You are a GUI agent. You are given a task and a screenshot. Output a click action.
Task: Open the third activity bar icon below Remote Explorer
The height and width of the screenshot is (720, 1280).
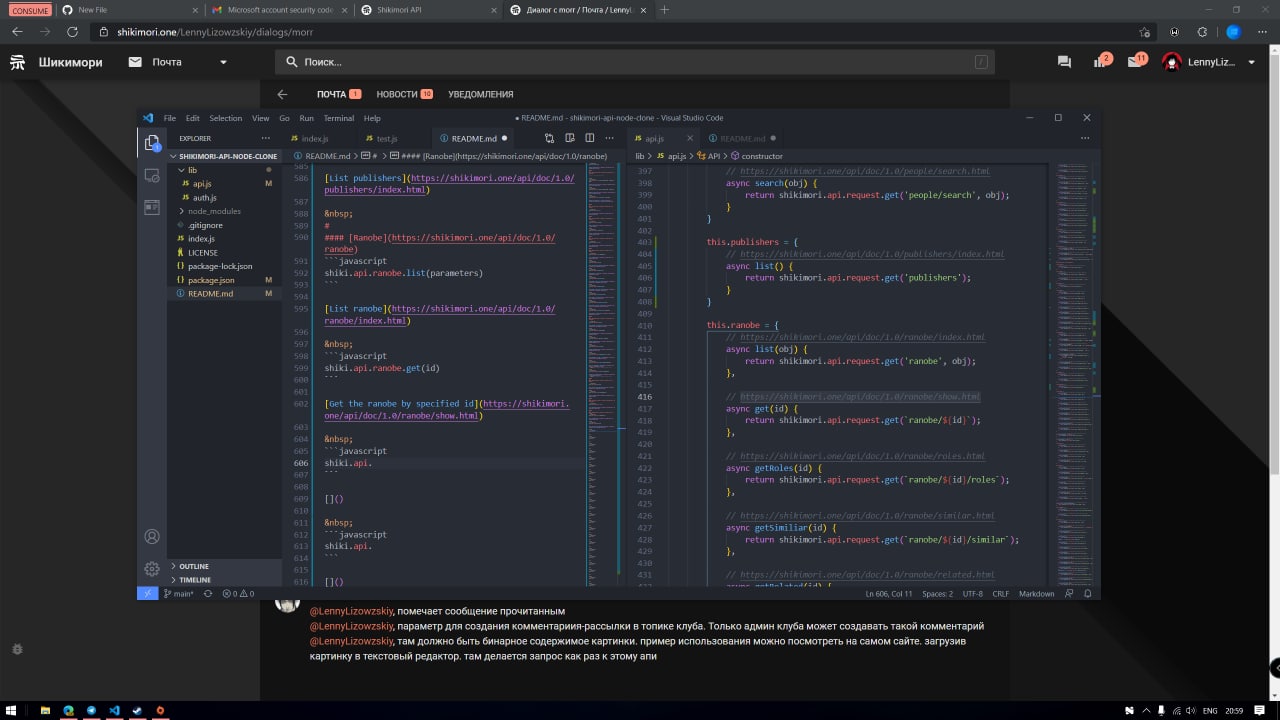click(x=152, y=207)
